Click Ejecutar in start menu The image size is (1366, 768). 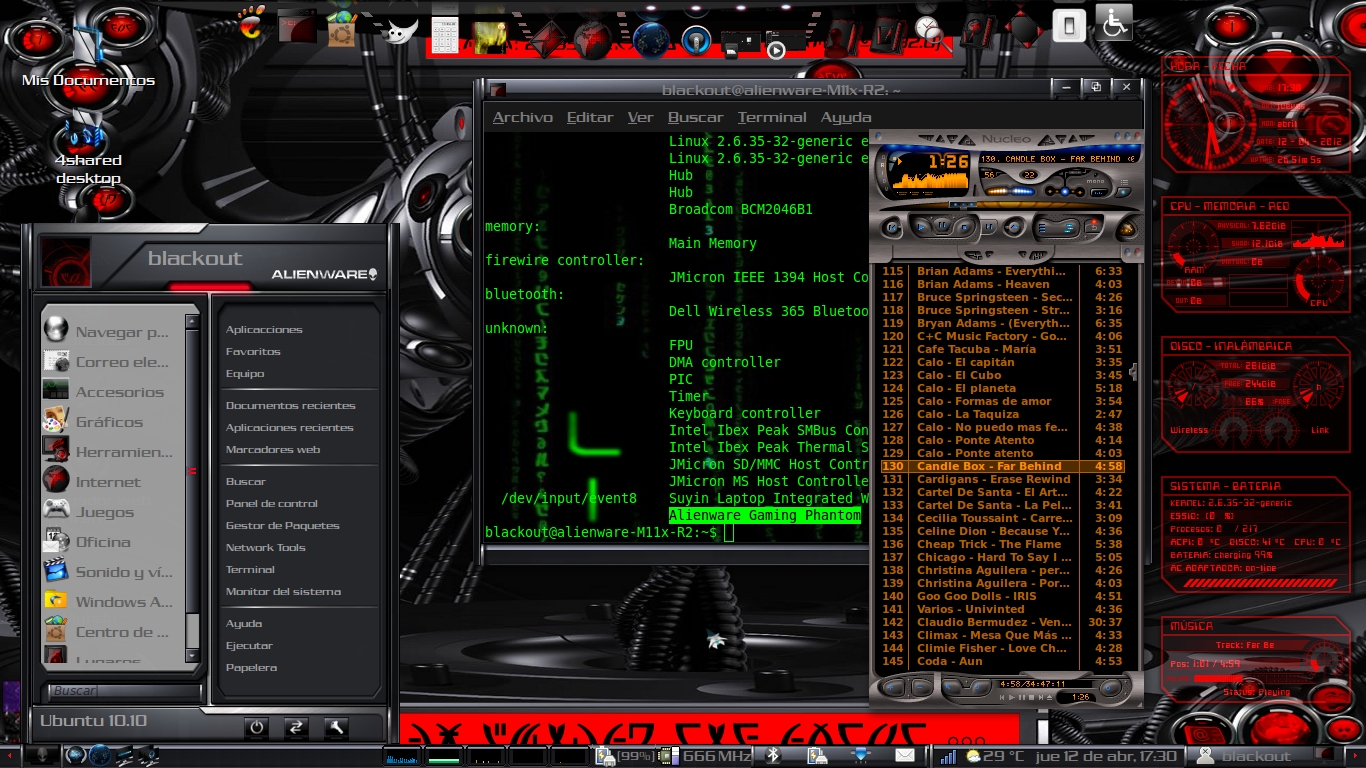[249, 645]
